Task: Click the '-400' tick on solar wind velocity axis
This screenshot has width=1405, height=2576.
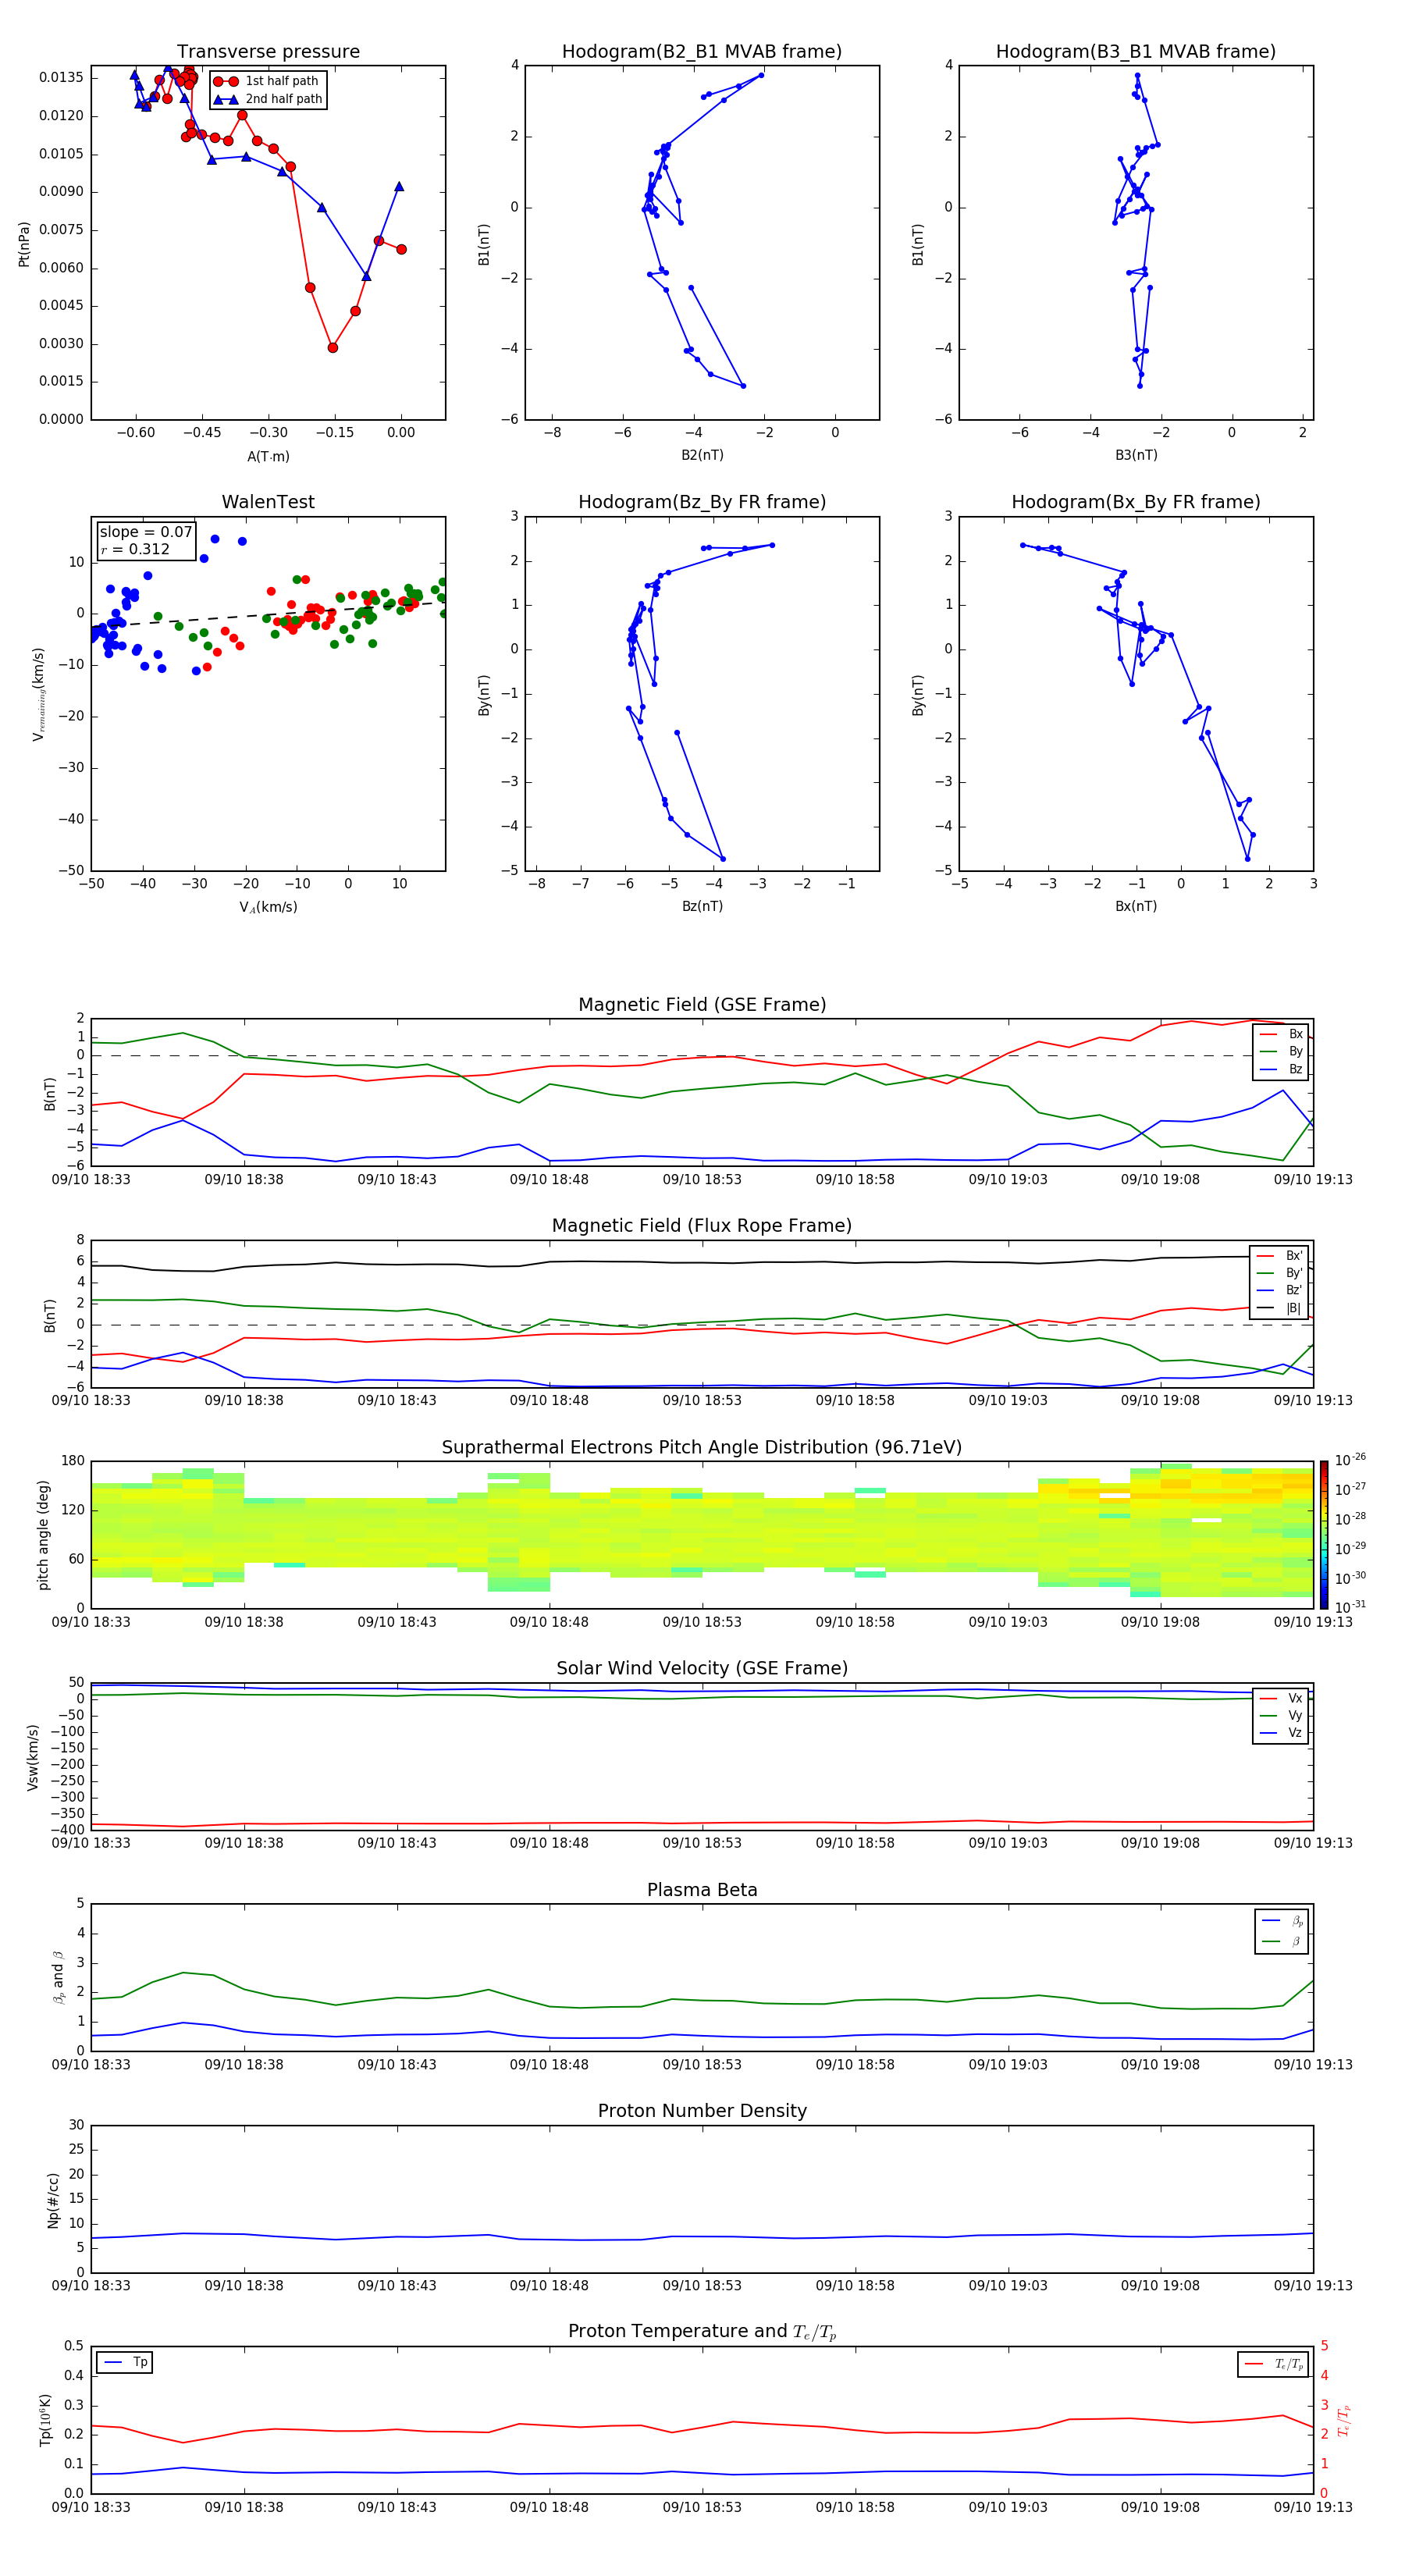Action: (x=68, y=1830)
